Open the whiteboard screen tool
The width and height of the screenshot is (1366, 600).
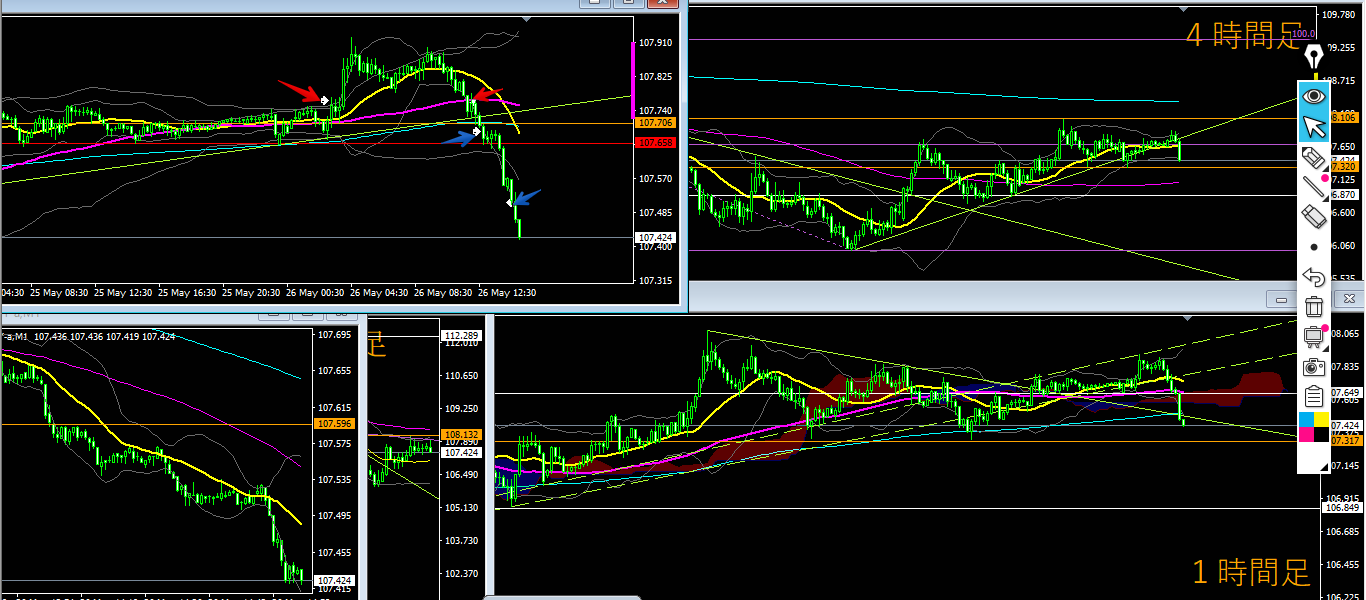click(1313, 337)
